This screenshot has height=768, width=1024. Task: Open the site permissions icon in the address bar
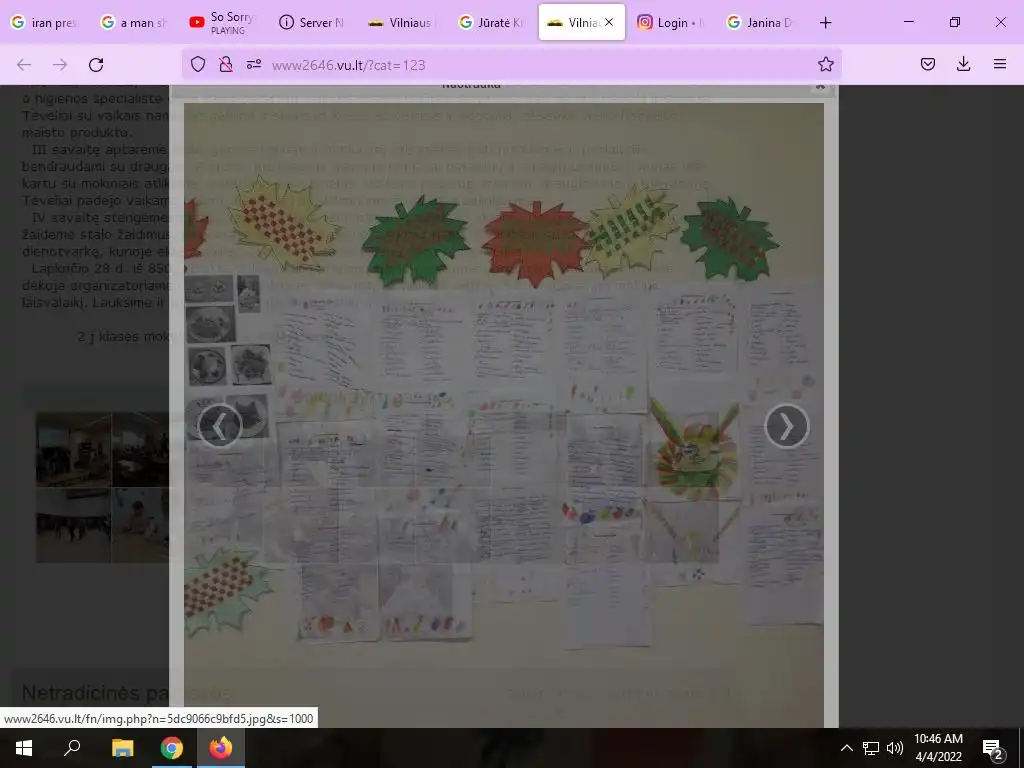coord(254,64)
